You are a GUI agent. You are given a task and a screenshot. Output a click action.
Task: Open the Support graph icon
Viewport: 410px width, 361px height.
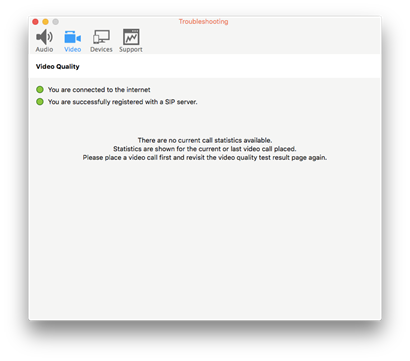coord(131,37)
